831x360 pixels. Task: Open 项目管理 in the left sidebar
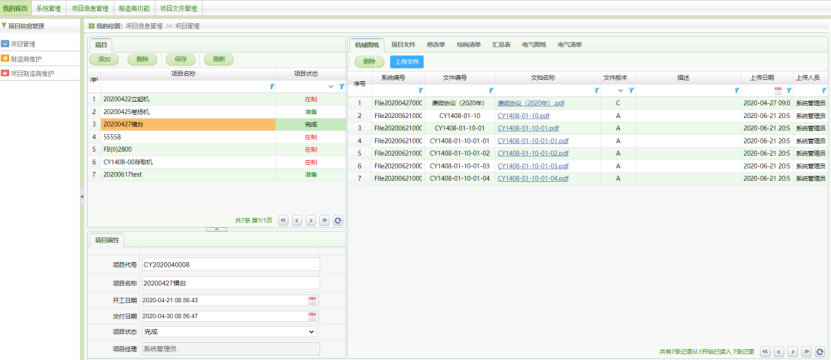click(x=23, y=43)
